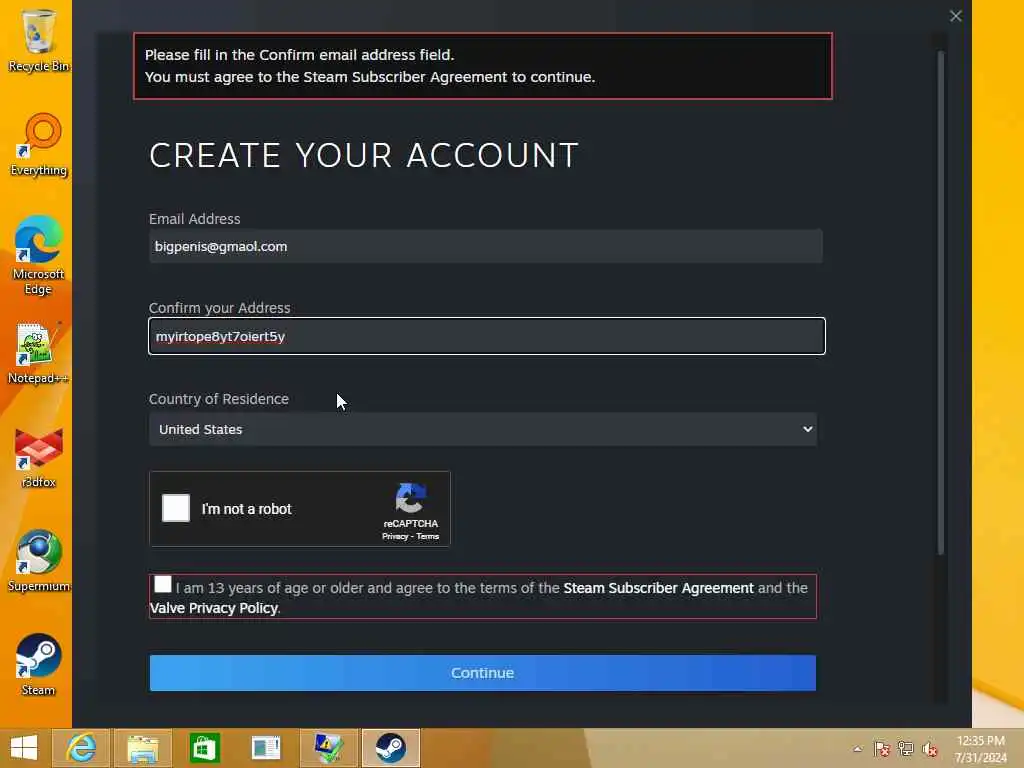Launch r3dfox browser desktop shortcut
The height and width of the screenshot is (768, 1024).
tap(38, 457)
